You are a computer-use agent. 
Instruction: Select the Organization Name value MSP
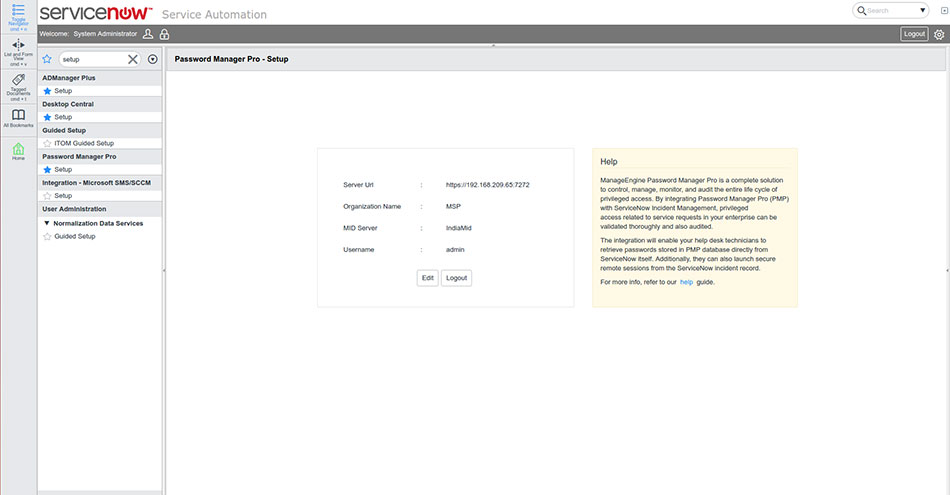click(x=453, y=207)
